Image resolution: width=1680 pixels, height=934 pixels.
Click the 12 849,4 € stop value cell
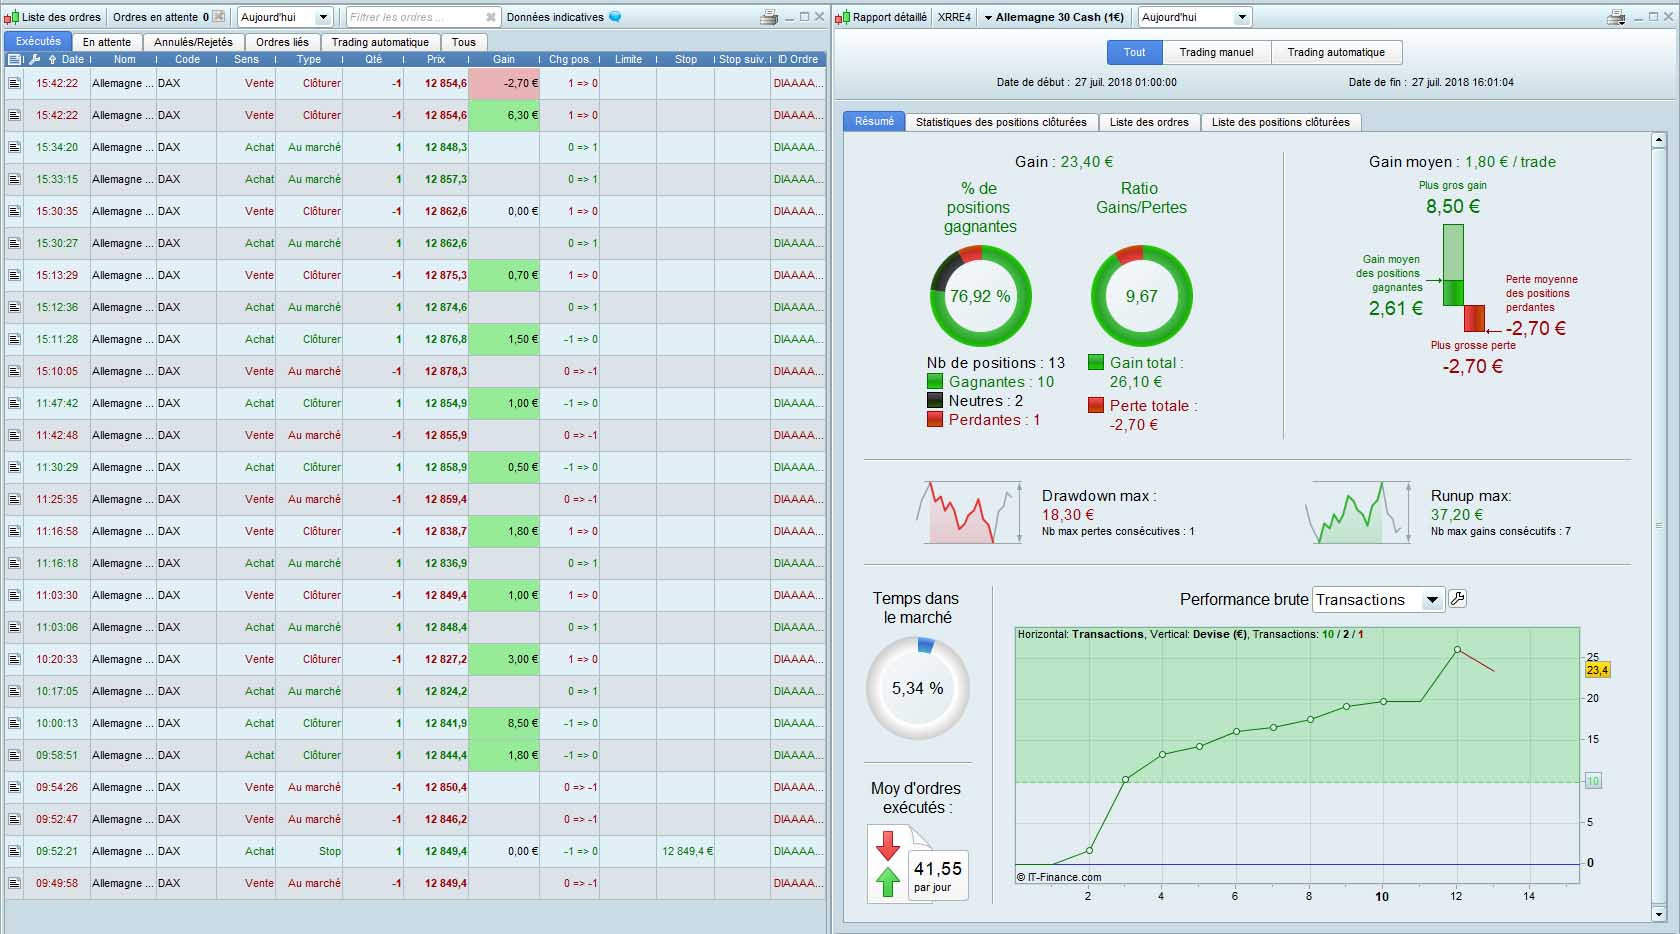(686, 851)
